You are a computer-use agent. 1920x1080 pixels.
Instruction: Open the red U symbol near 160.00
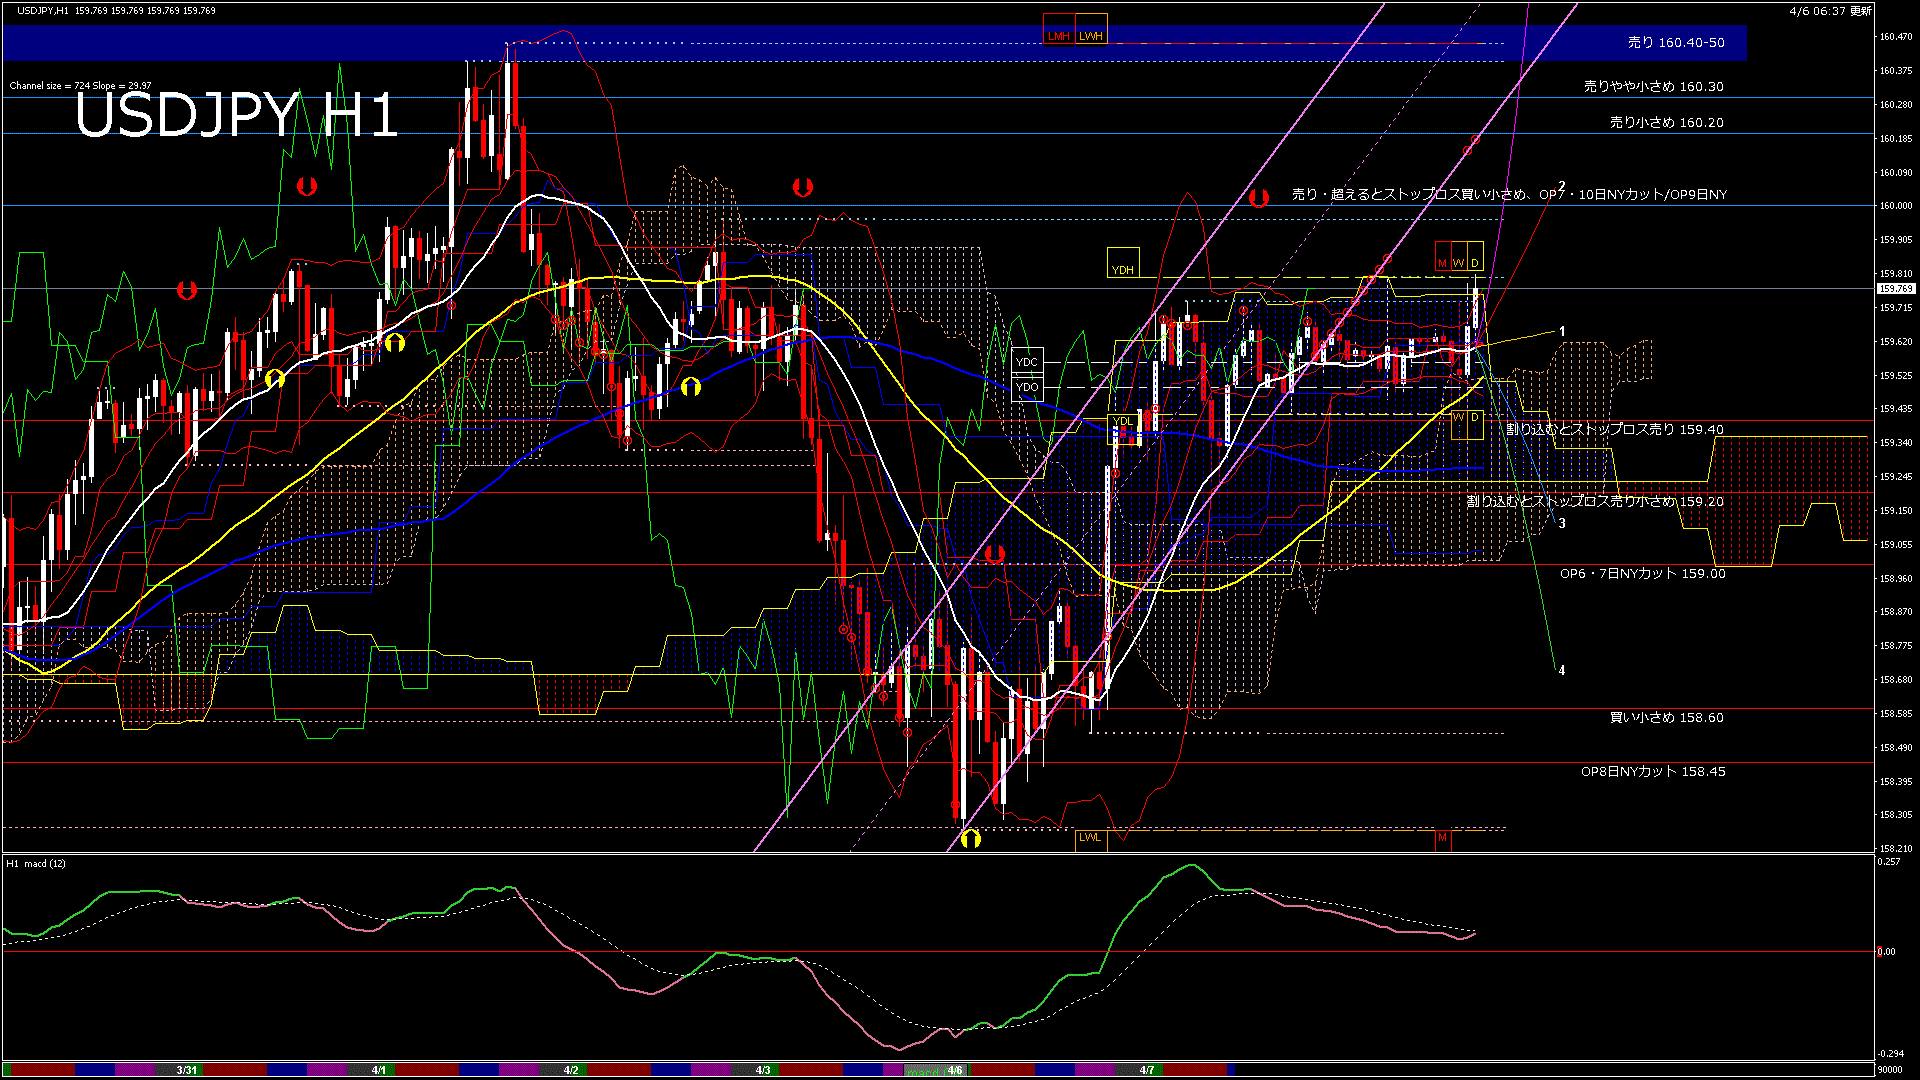[x=1260, y=196]
